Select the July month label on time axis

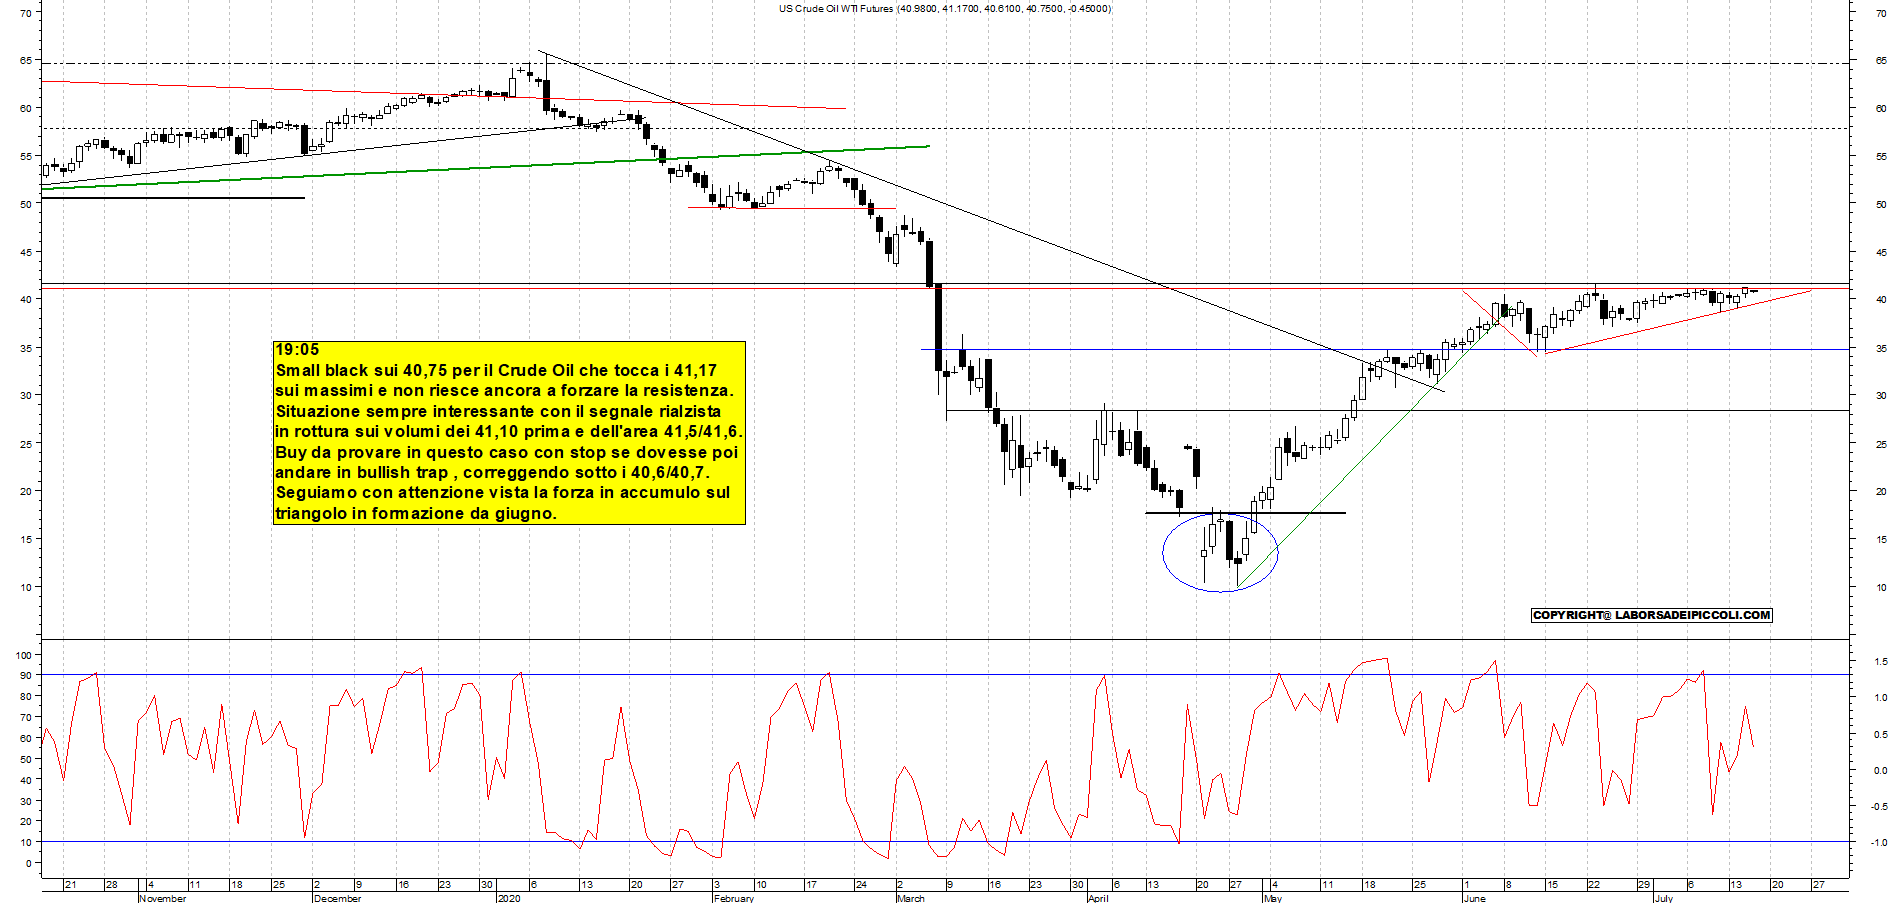[1663, 898]
